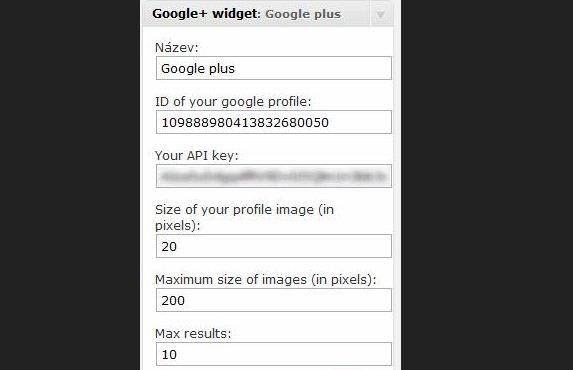Image resolution: width=573 pixels, height=370 pixels.
Task: Place the cursor after the number 10
Action: pos(178,355)
